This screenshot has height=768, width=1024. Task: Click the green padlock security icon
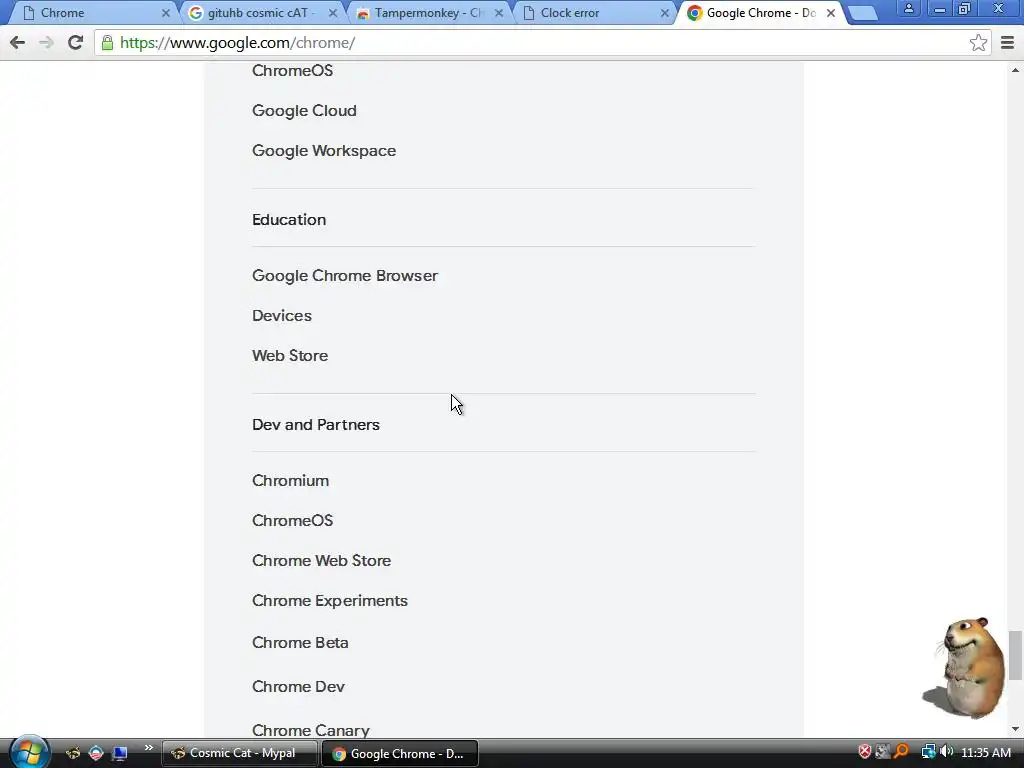click(107, 43)
